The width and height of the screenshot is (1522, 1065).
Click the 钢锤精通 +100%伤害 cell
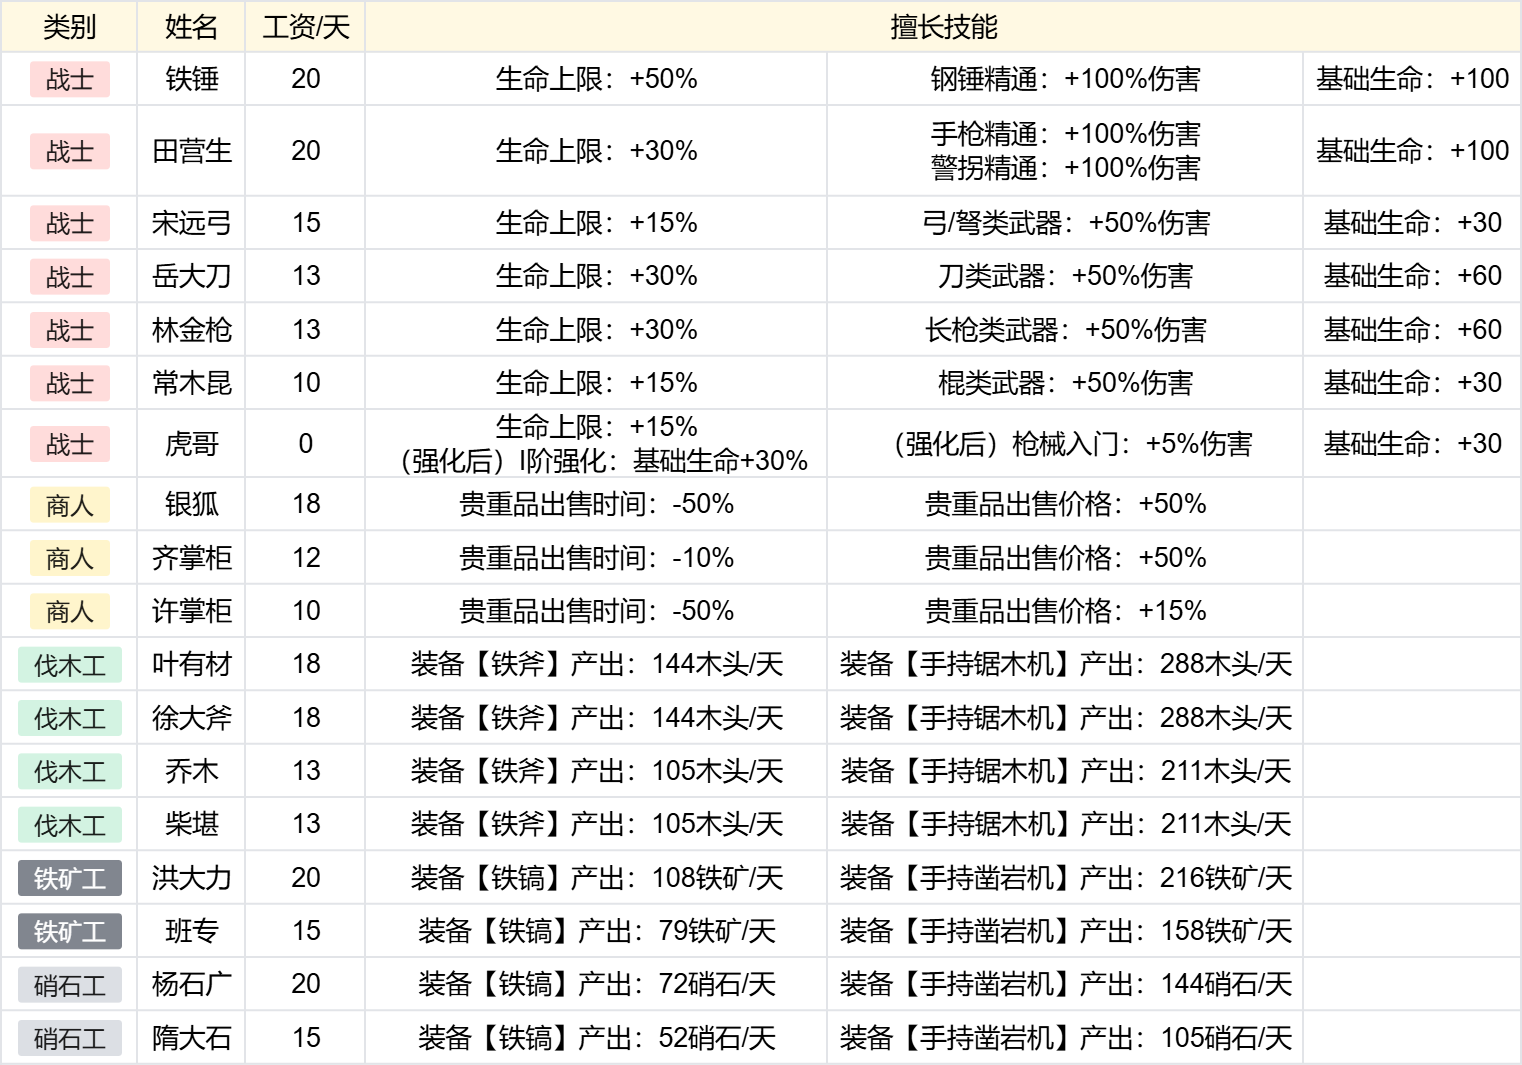(x=1065, y=79)
